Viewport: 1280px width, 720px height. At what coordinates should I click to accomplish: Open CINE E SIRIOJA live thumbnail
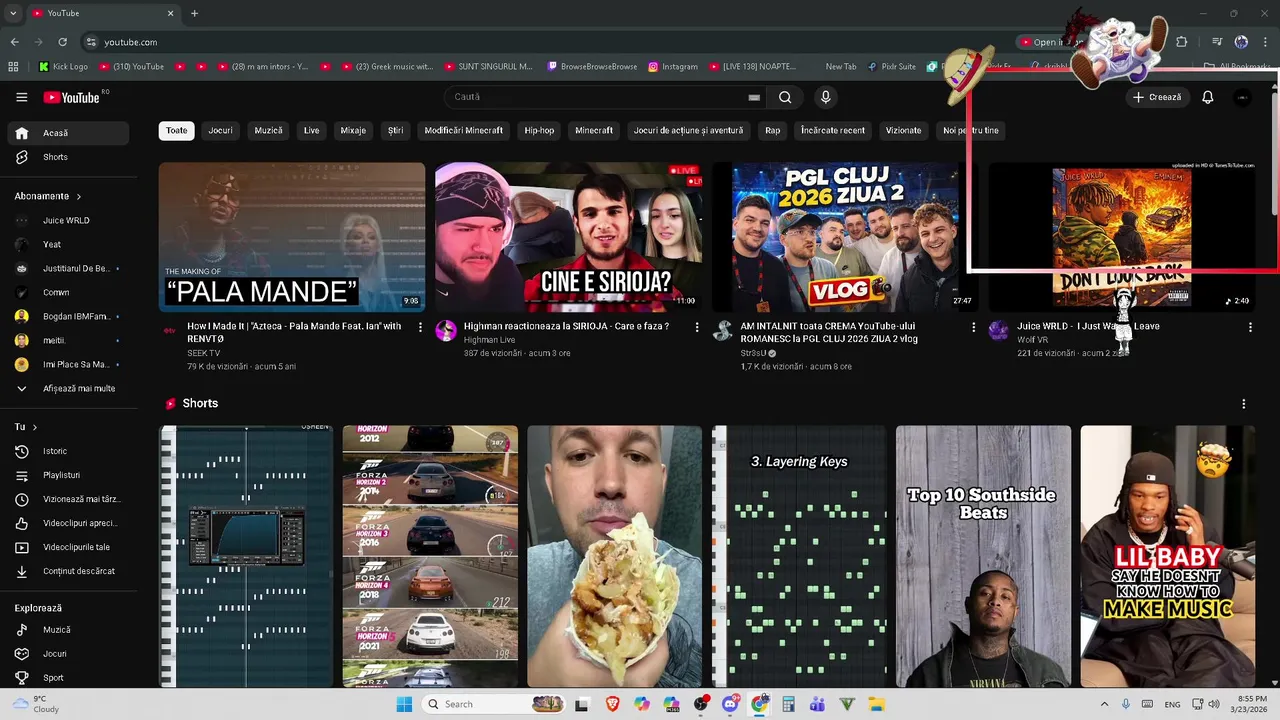coord(568,237)
